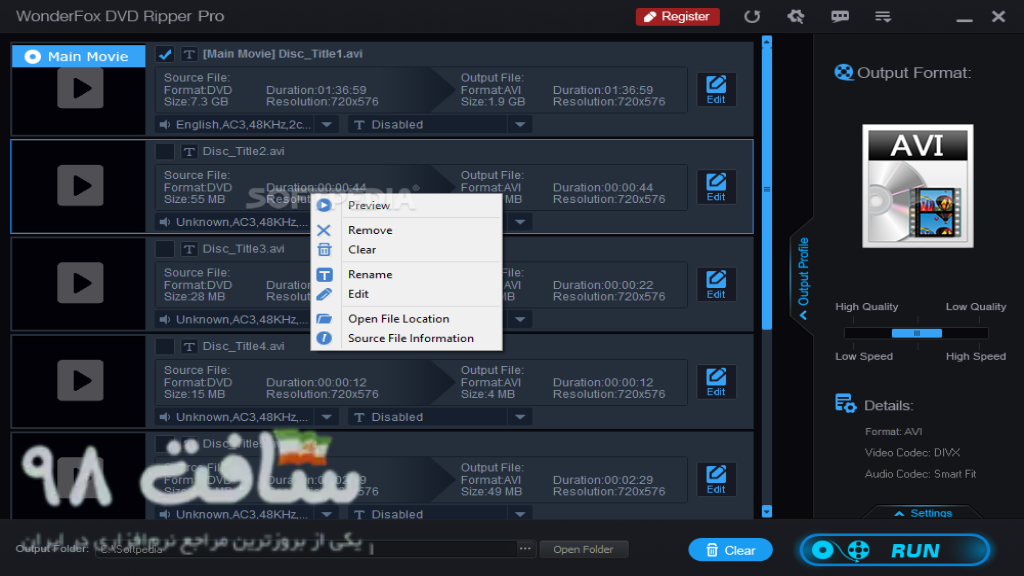The height and width of the screenshot is (576, 1024).
Task: Click the Register button
Action: pyautogui.click(x=677, y=16)
